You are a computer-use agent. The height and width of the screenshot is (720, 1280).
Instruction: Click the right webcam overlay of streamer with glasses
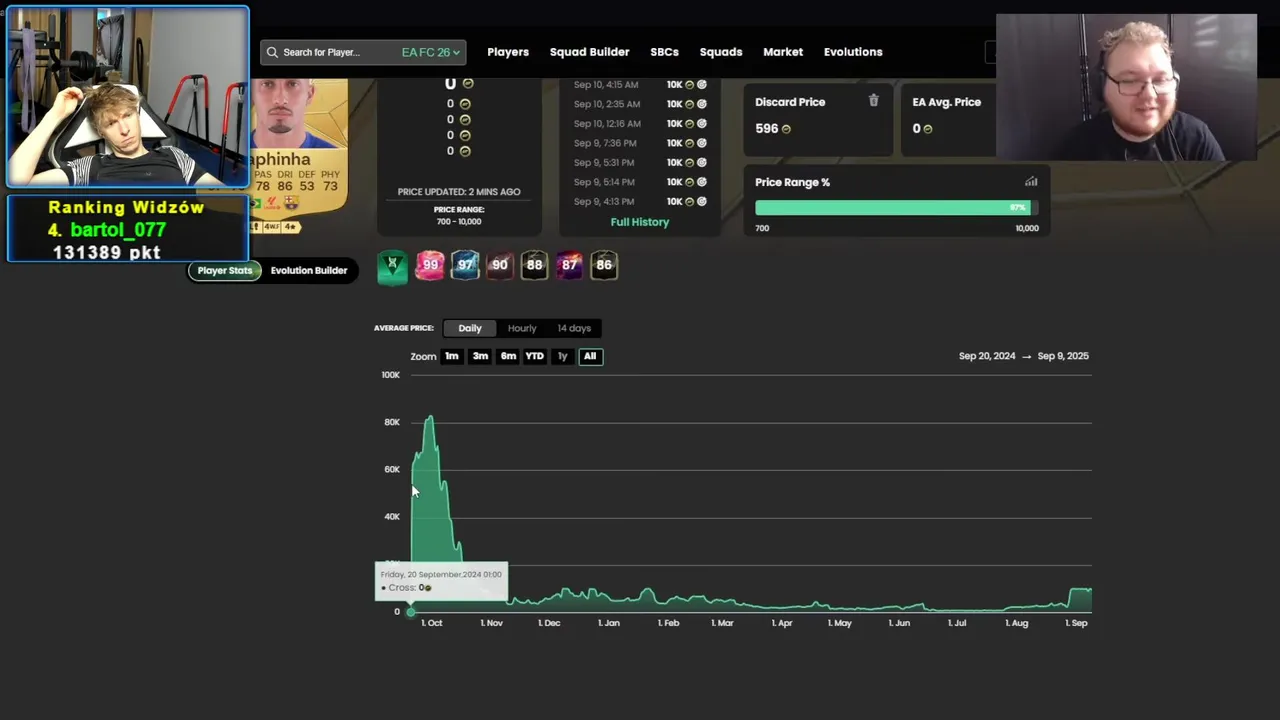pos(1126,88)
